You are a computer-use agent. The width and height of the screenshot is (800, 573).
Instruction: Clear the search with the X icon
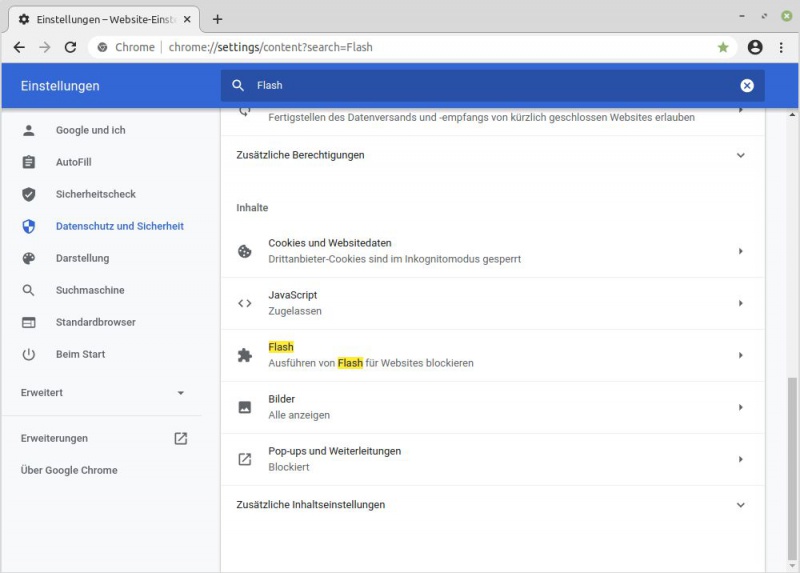(x=747, y=86)
